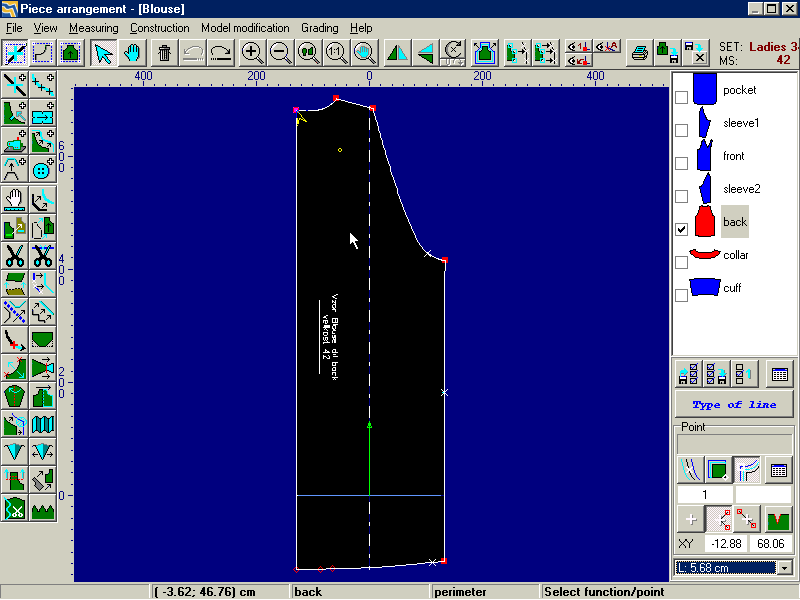This screenshot has width=800, height=600.
Task: Open the Measuring menu
Action: click(x=93, y=28)
